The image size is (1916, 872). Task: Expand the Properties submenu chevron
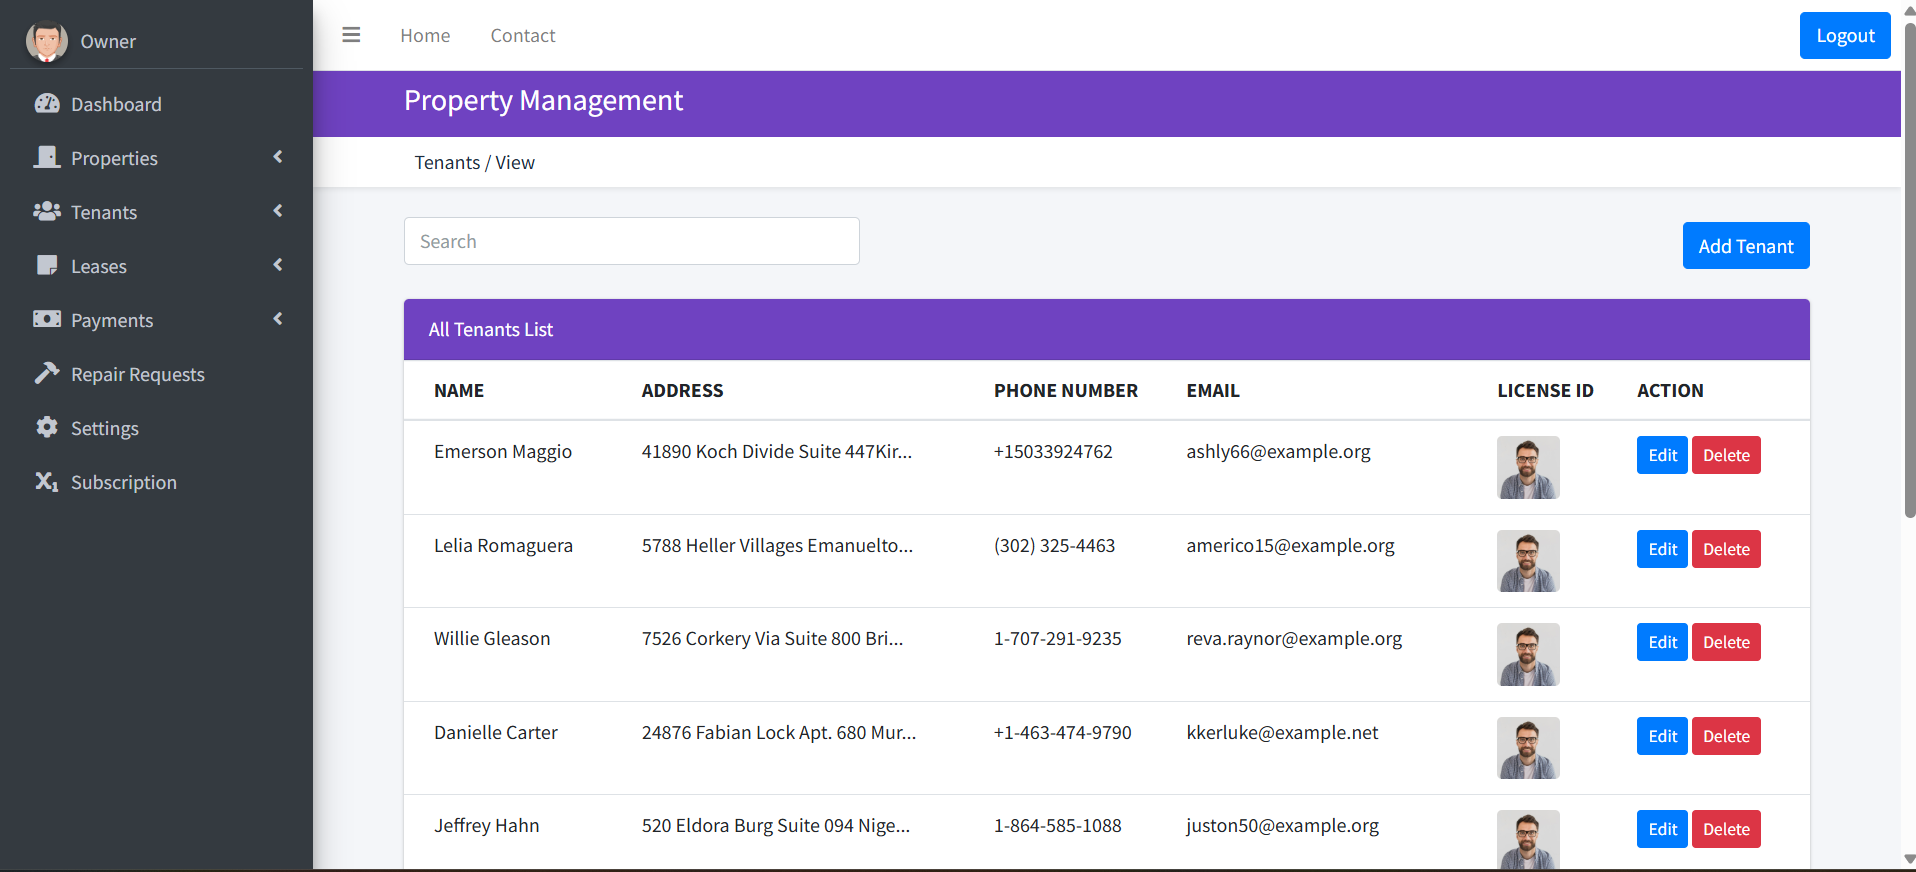[278, 157]
